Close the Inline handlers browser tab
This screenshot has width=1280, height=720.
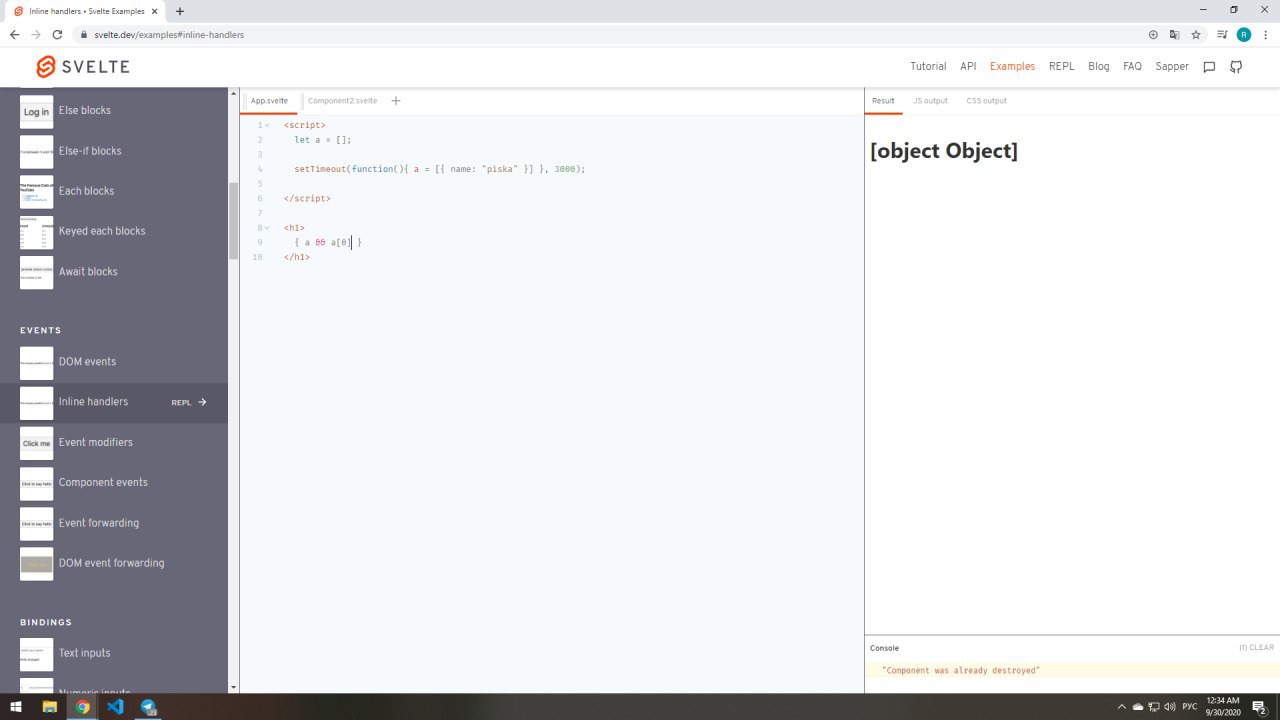pos(156,11)
